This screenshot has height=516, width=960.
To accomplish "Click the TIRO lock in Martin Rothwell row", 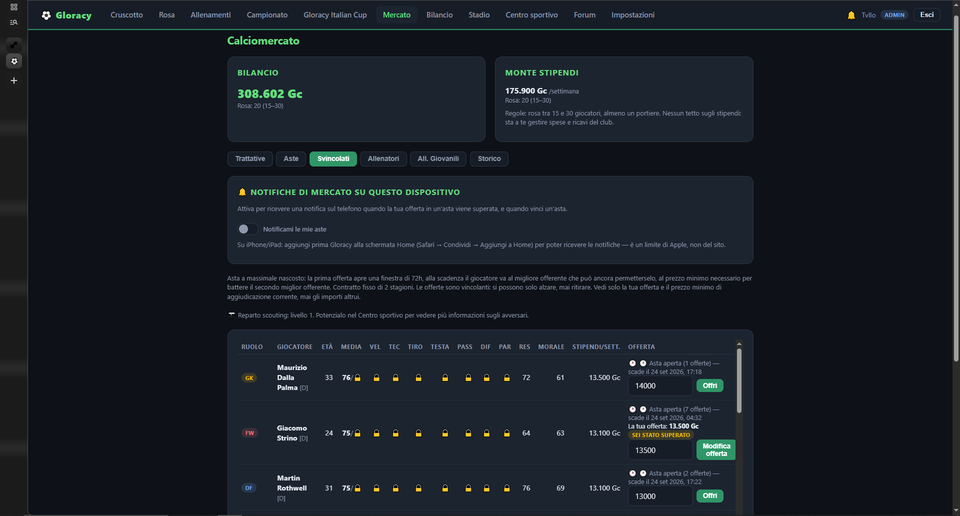I will point(418,488).
